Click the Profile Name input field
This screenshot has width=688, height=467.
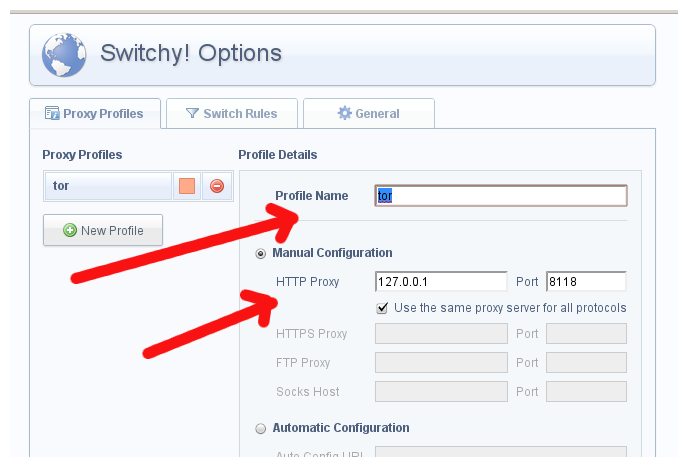(501, 196)
